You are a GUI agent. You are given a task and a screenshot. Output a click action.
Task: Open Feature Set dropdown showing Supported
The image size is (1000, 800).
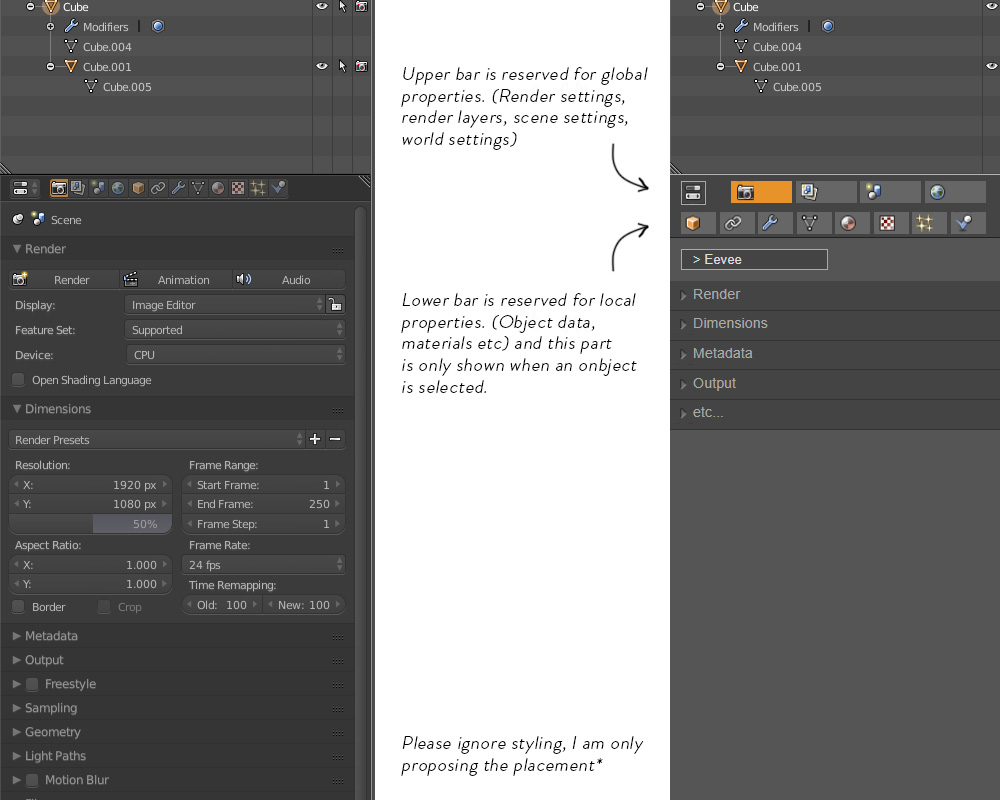click(235, 330)
